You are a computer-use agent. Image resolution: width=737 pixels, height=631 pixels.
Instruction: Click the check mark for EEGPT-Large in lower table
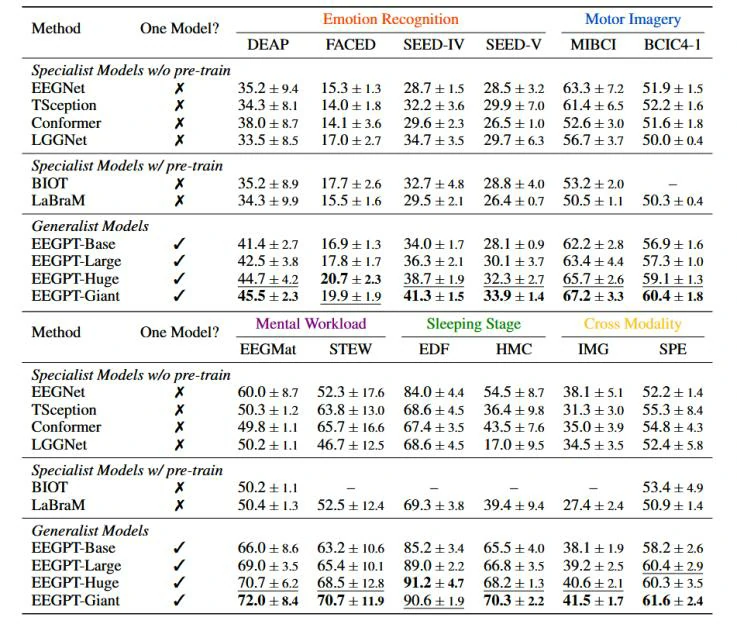[179, 566]
